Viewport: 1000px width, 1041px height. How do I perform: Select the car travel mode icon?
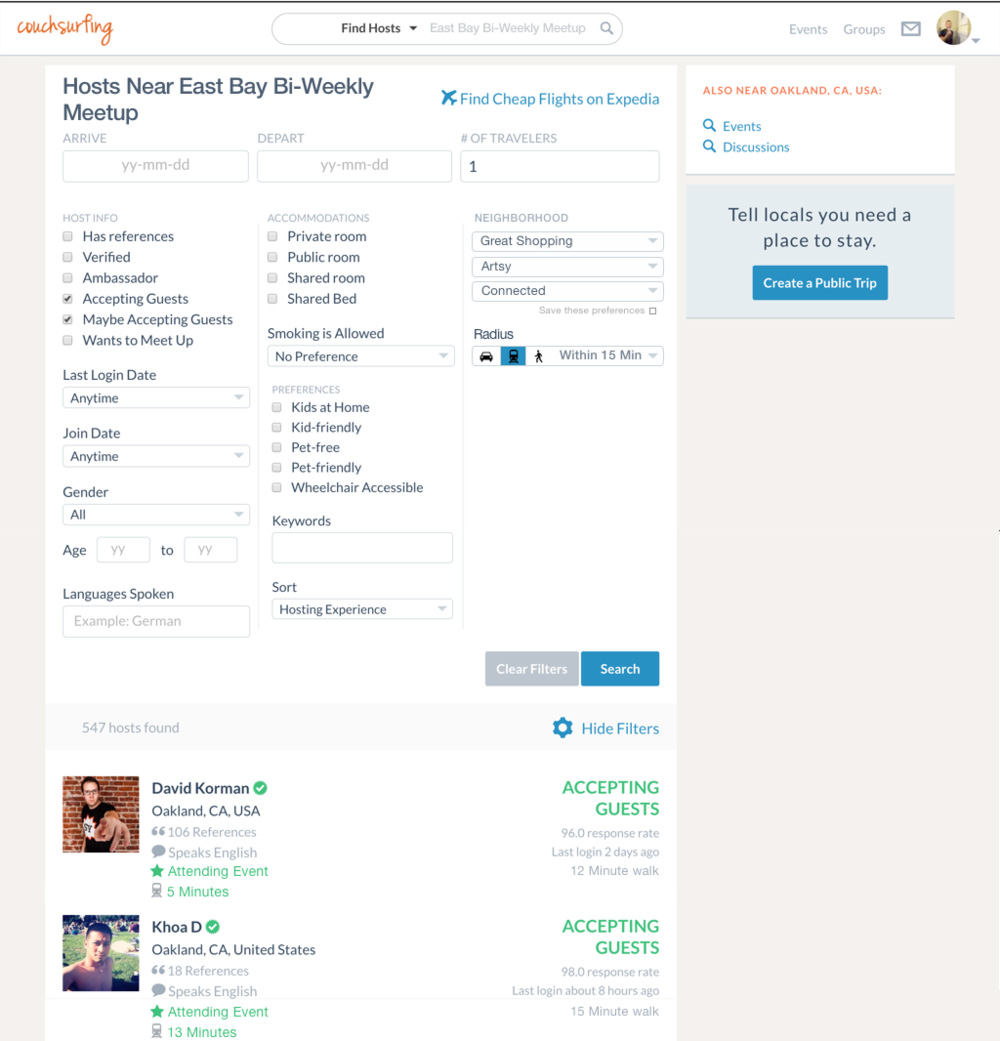487,356
